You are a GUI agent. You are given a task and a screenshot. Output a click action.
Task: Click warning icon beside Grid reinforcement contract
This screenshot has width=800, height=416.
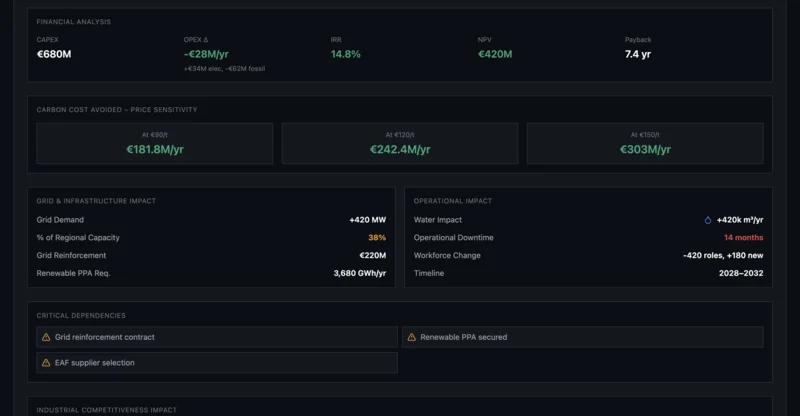46,337
